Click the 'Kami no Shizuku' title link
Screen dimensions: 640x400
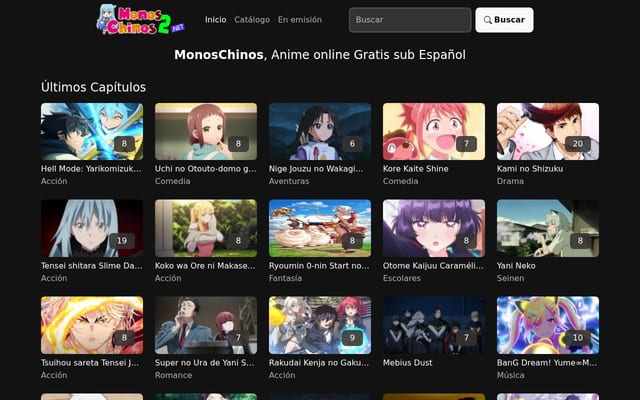(x=530, y=169)
